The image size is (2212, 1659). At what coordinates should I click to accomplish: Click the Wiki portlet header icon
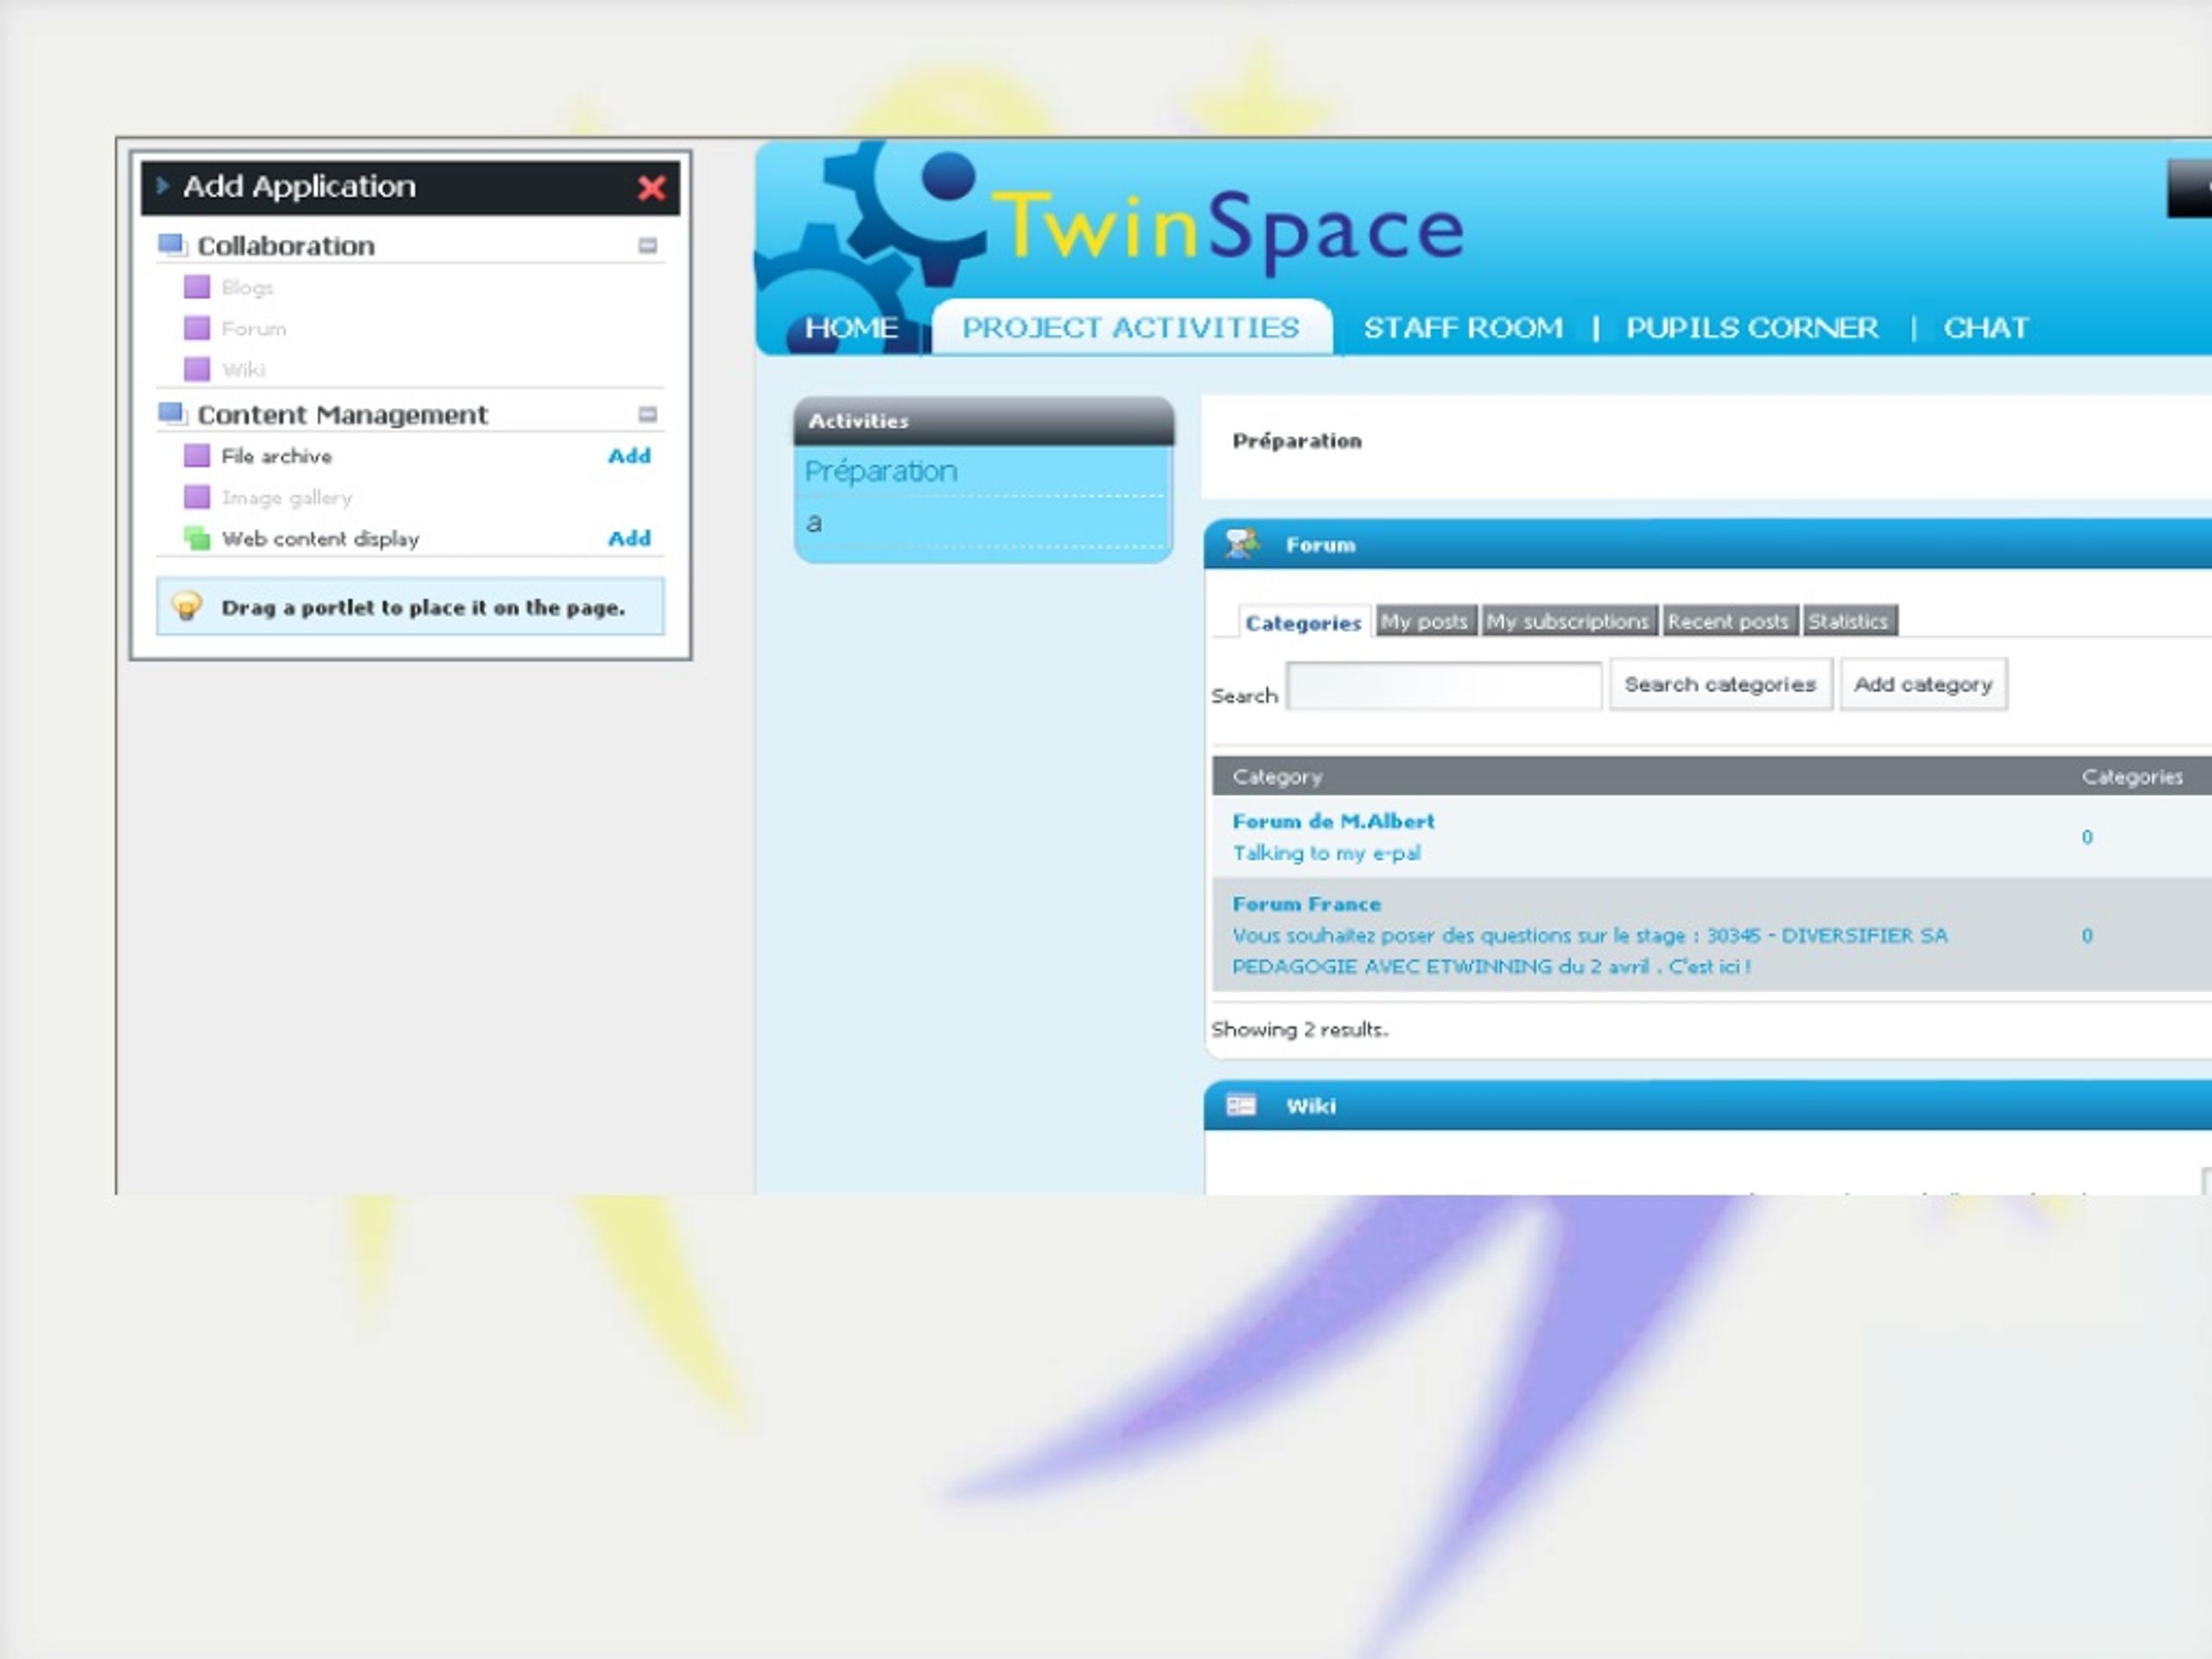coord(1241,1105)
